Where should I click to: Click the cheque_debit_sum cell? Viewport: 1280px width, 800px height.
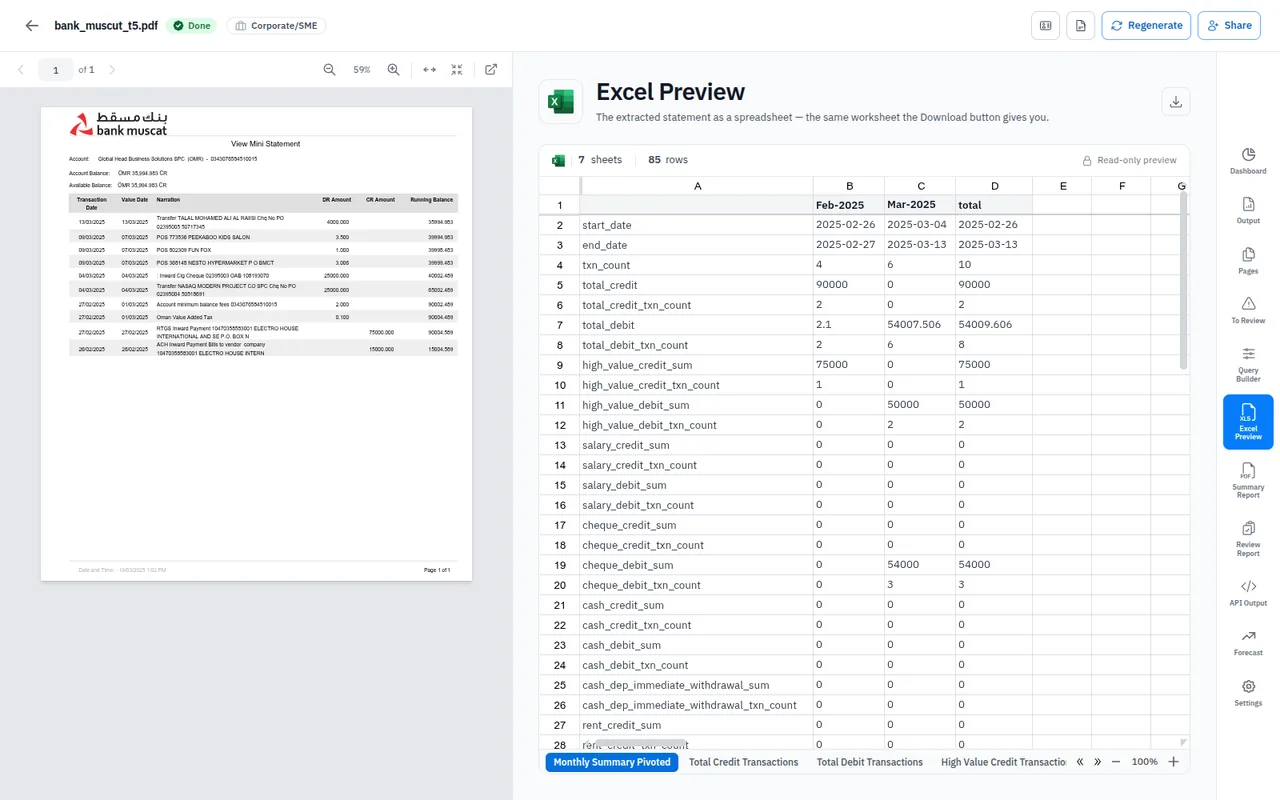pyautogui.click(x=697, y=565)
